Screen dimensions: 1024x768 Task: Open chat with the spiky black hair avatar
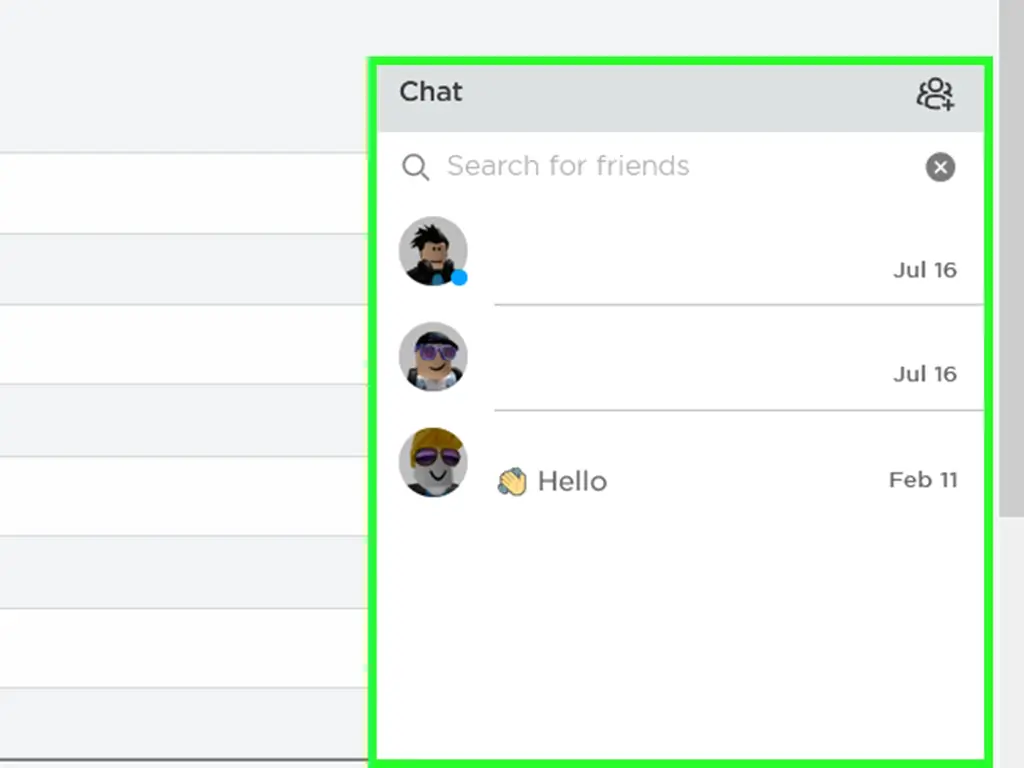coord(433,251)
